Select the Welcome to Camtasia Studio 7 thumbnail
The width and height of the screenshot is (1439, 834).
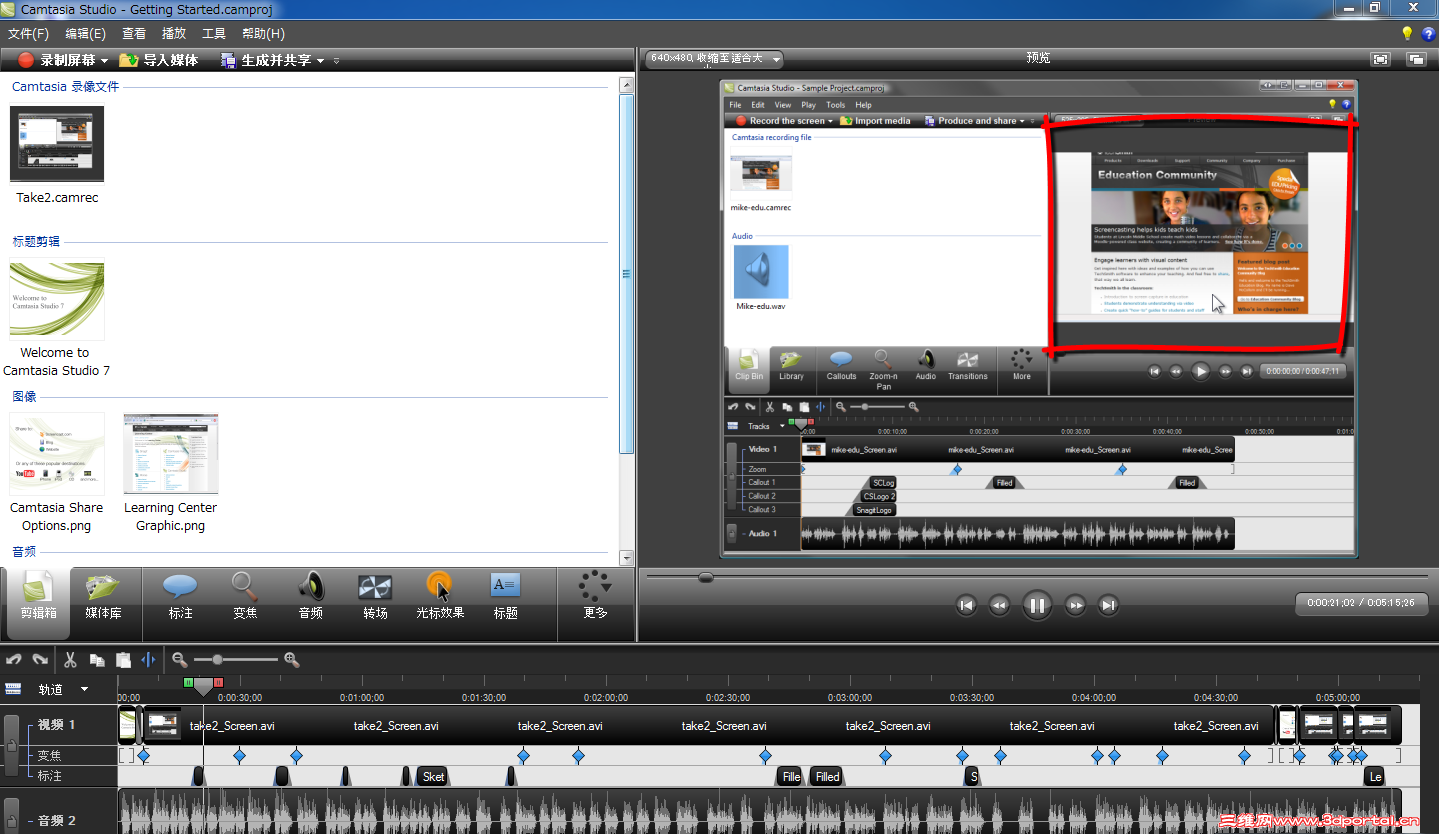coord(57,301)
